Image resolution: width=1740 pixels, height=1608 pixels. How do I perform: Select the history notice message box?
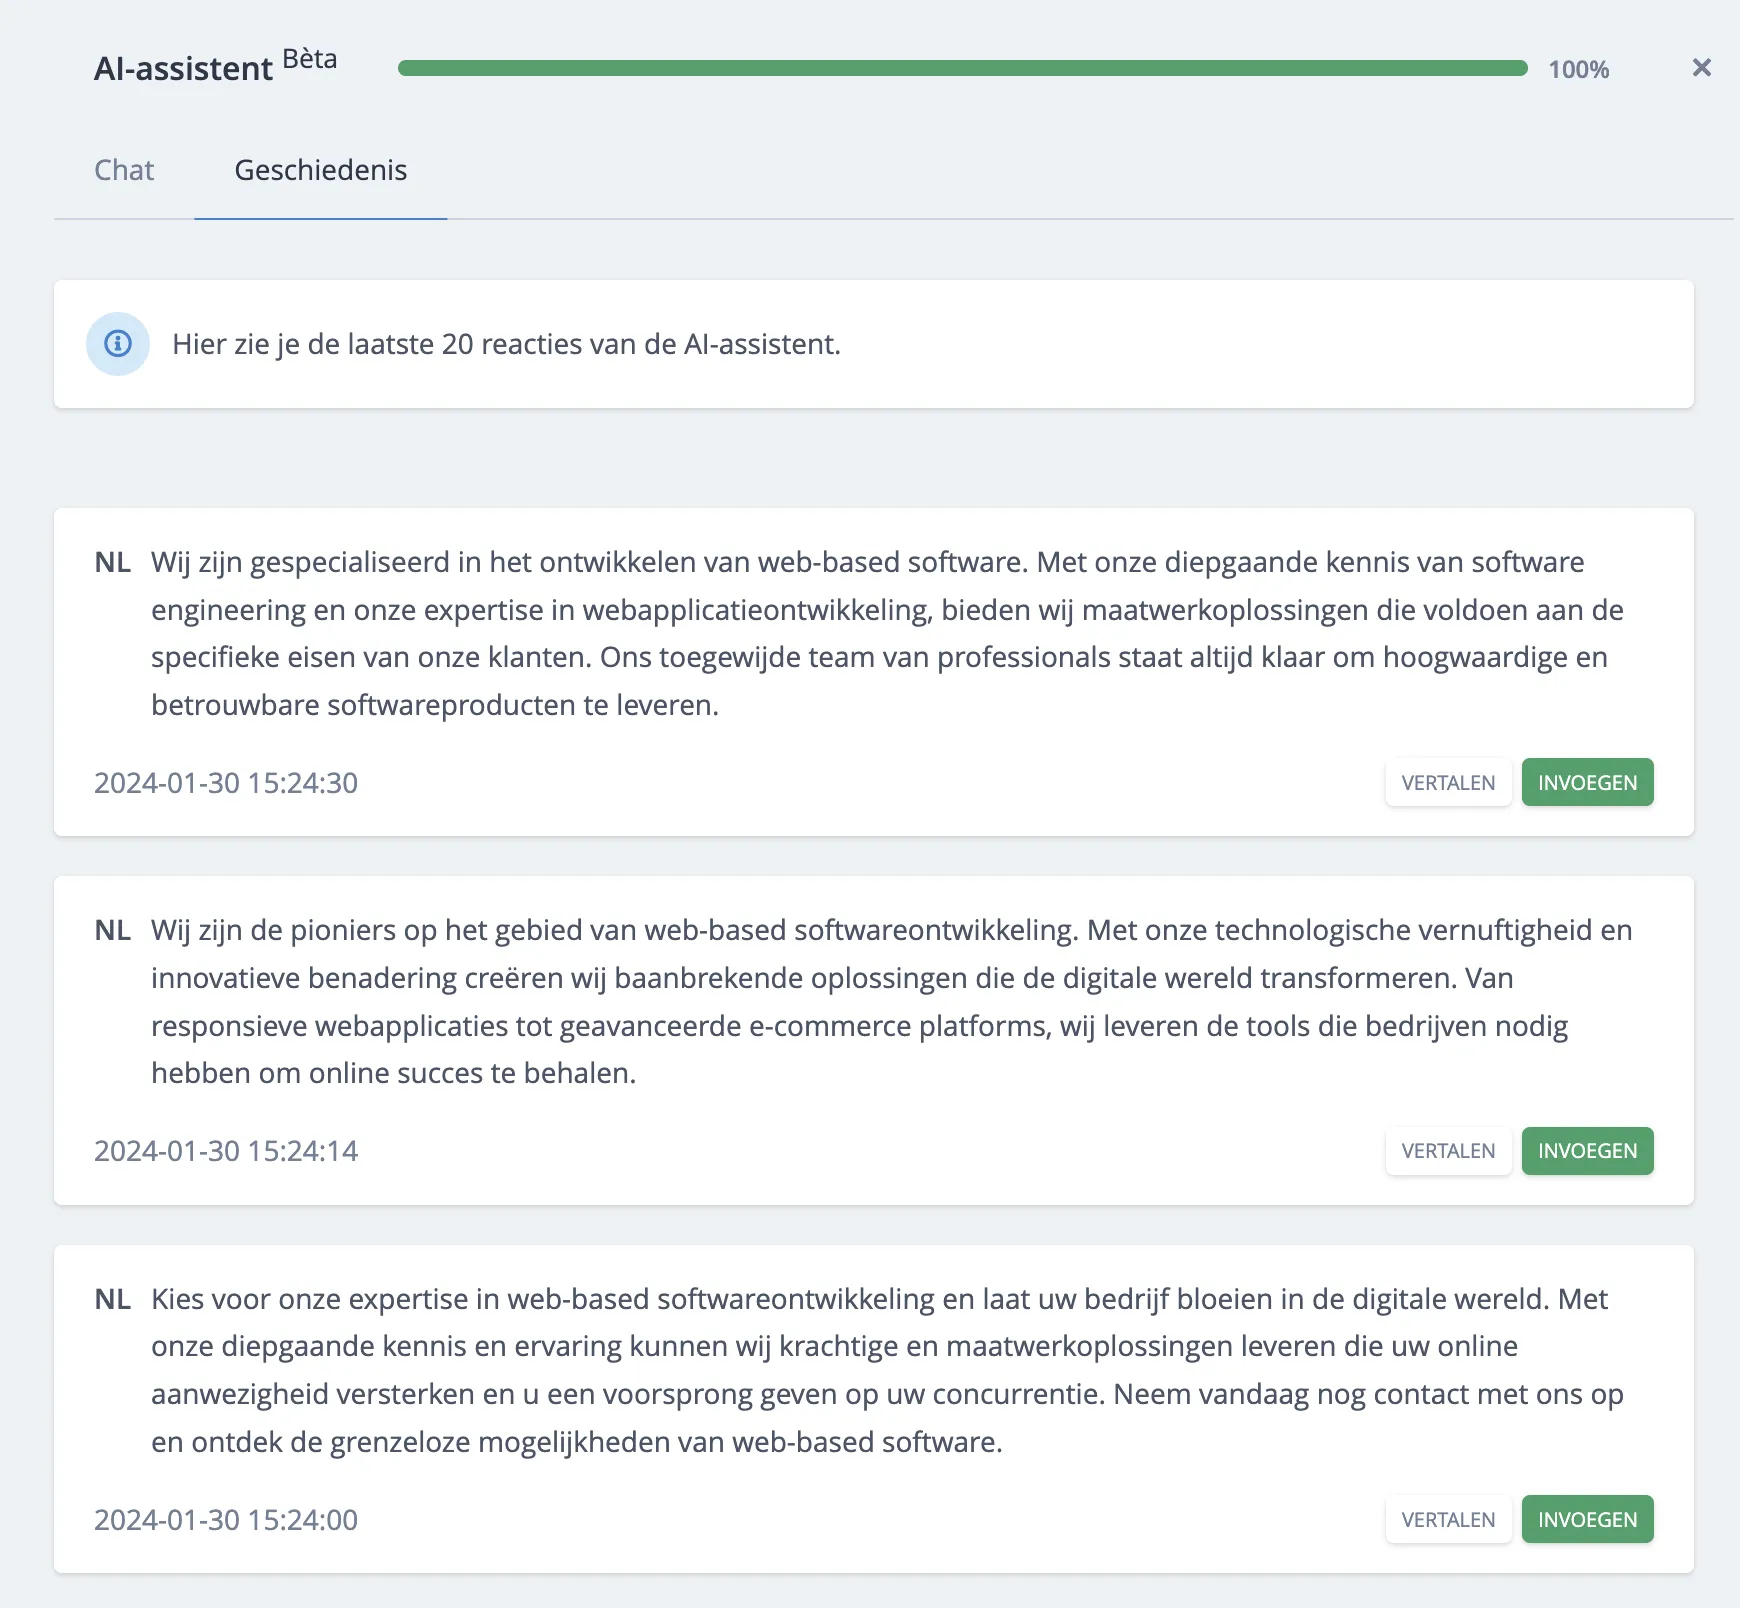click(x=870, y=344)
